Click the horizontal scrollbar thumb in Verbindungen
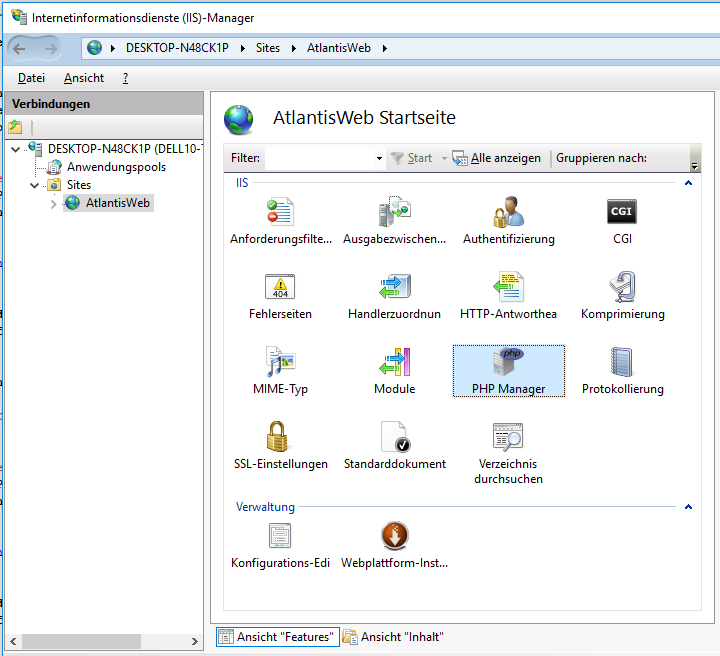Image resolution: width=720 pixels, height=656 pixels. tap(81, 642)
